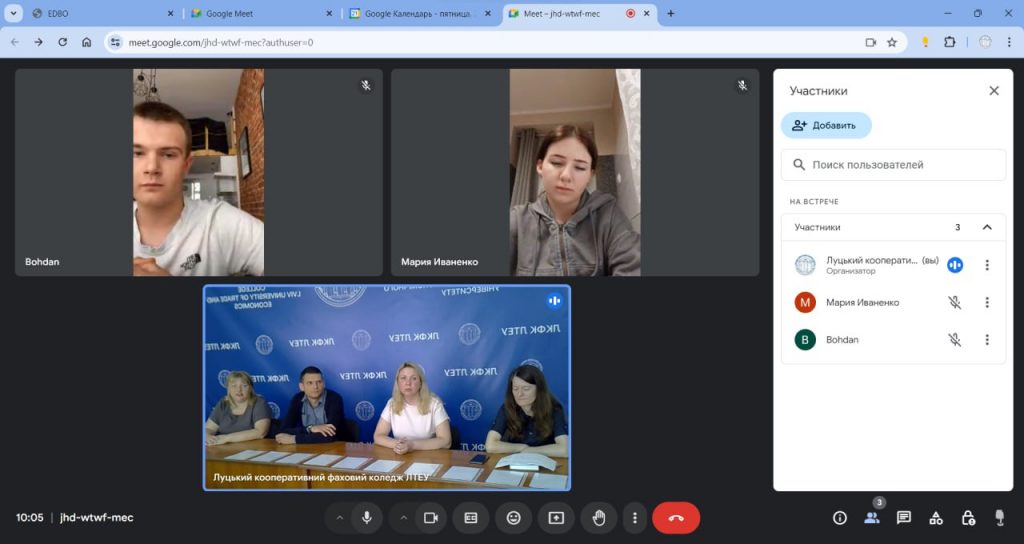1024x544 pixels.
Task: Open the activities panel
Action: coord(936,518)
